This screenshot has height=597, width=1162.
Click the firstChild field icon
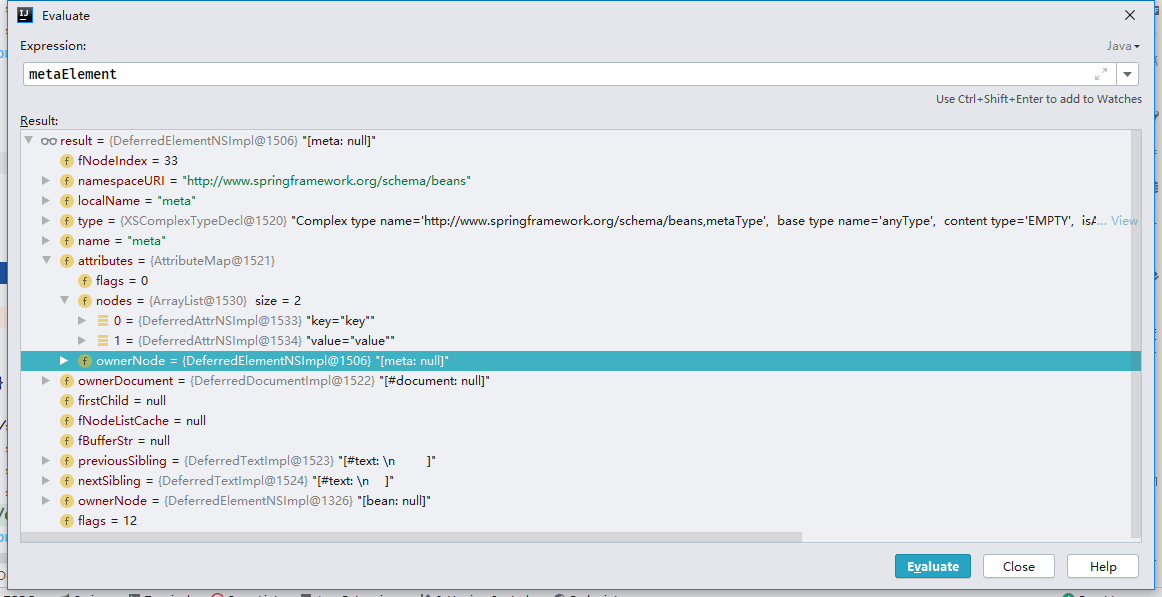[66, 401]
